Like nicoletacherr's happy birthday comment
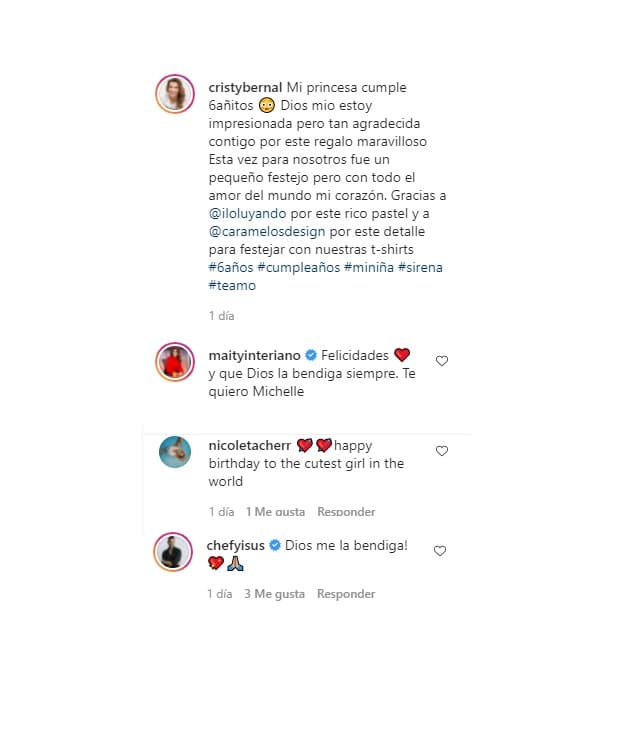Viewport: 632px width, 732px height. click(x=442, y=451)
